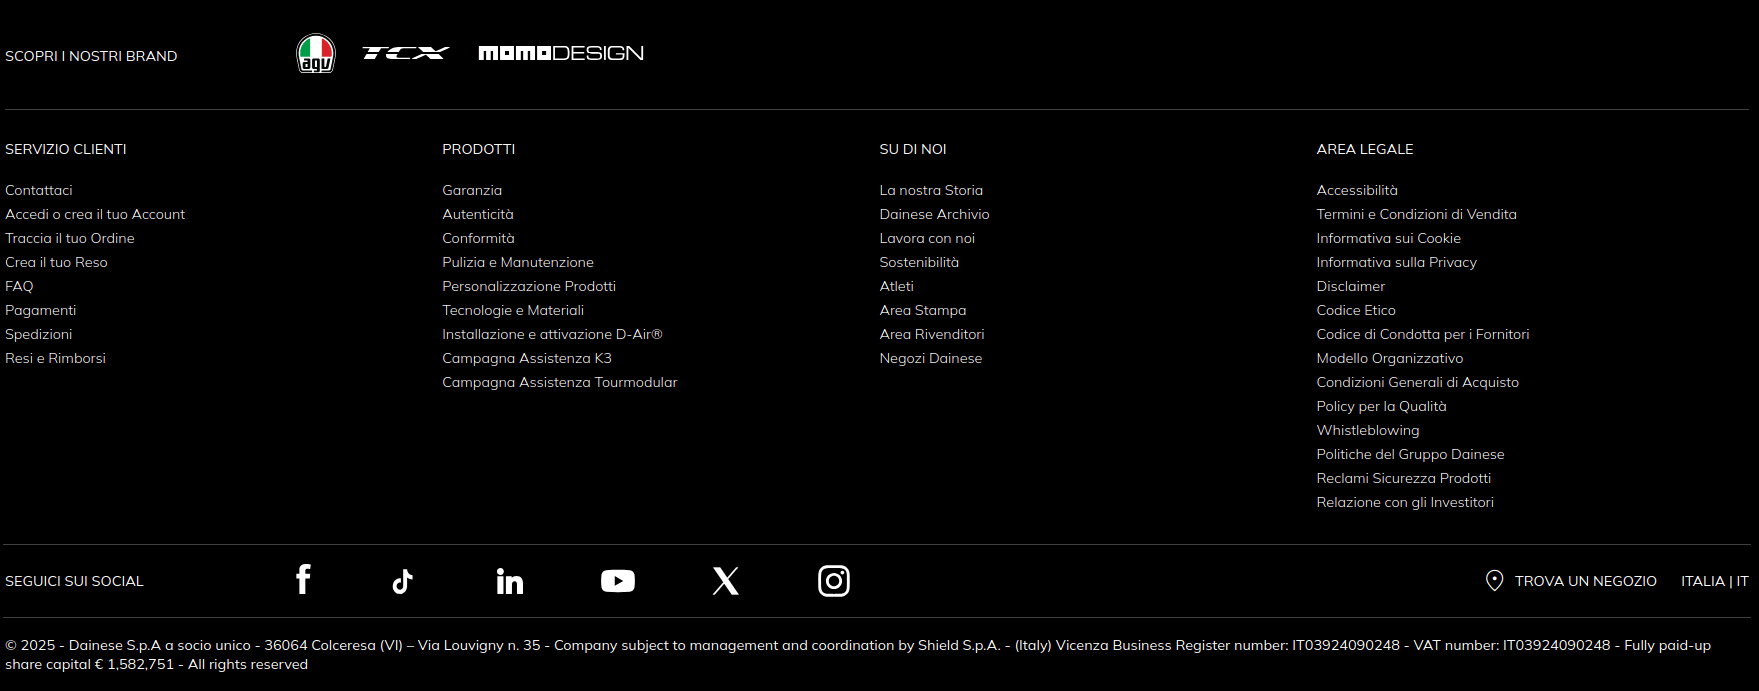Visit the Lavora con noi page
This screenshot has height=691, width=1759.
click(927, 238)
